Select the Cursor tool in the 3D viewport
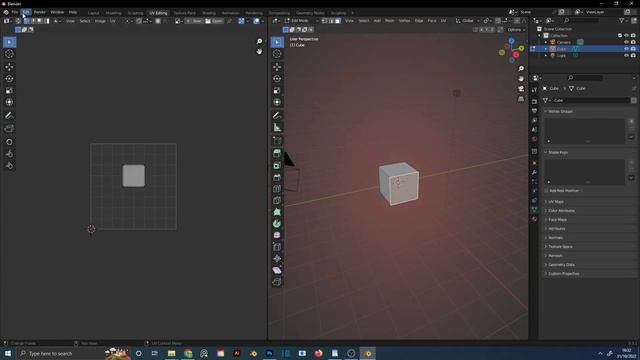This screenshot has width=640, height=360. point(277,53)
